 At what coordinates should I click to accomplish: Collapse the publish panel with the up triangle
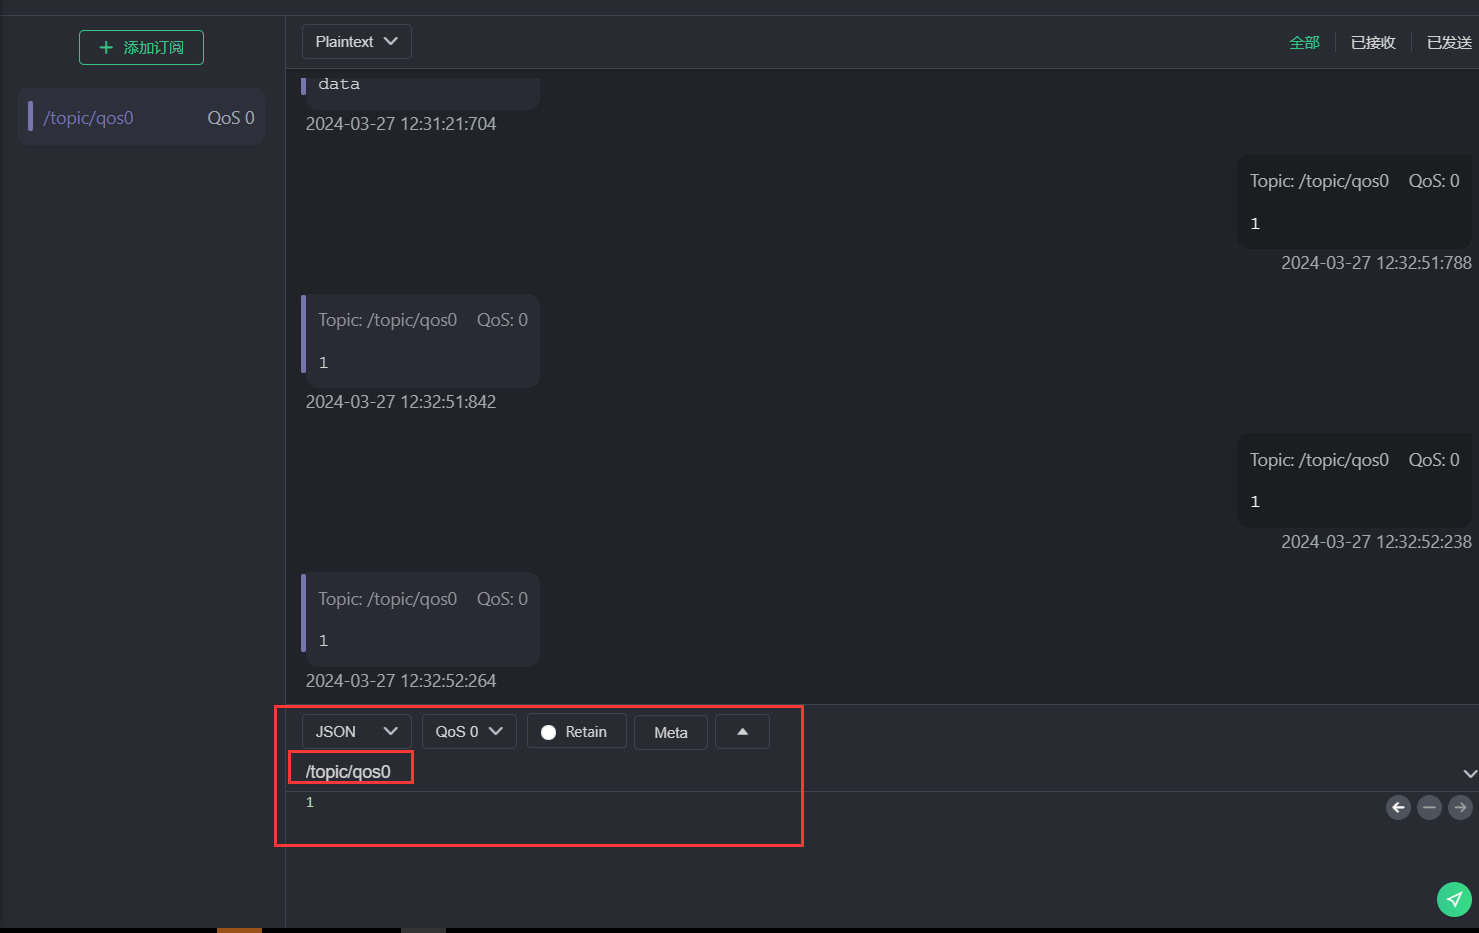coord(742,732)
